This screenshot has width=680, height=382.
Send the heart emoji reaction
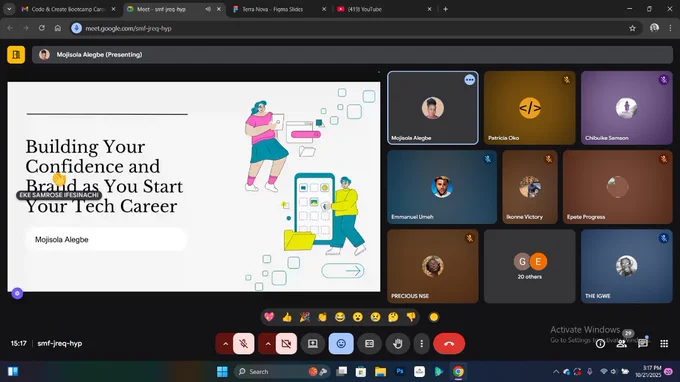click(x=269, y=317)
